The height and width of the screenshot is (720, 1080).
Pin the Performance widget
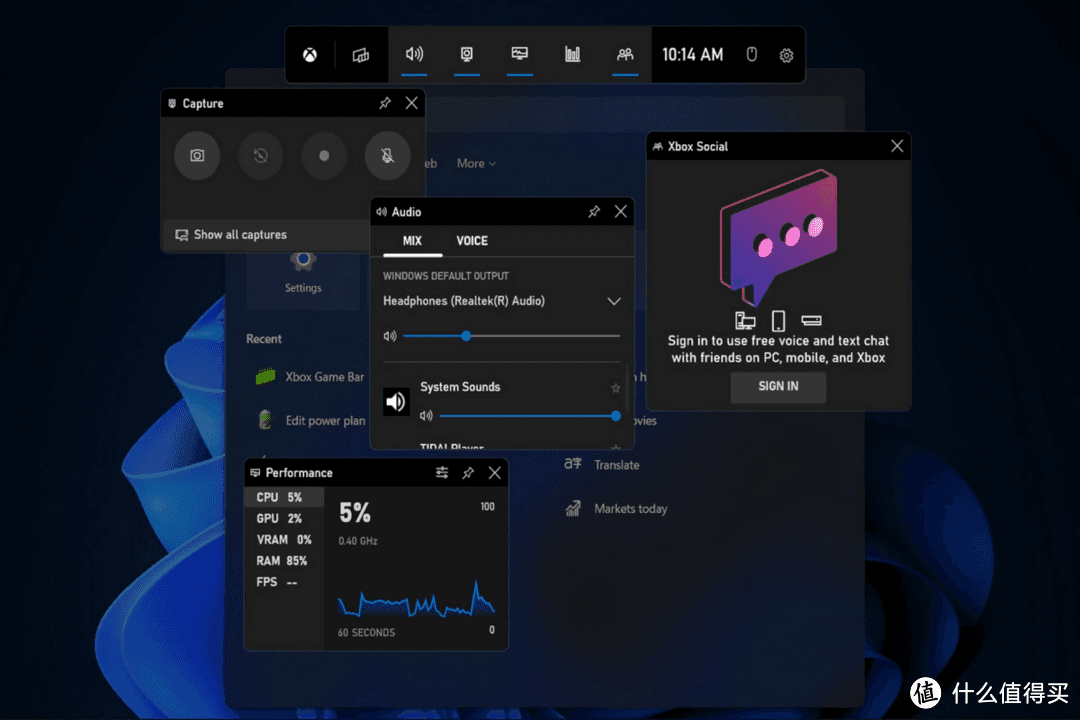pos(468,473)
